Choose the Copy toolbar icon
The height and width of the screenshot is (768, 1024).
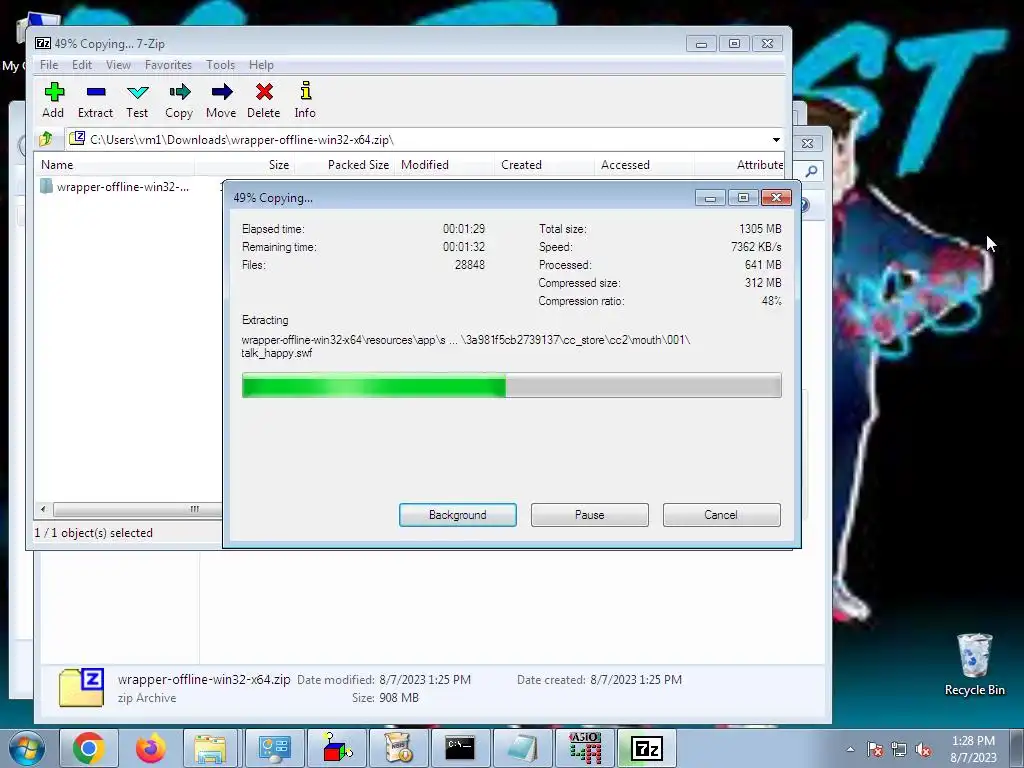pos(179,92)
